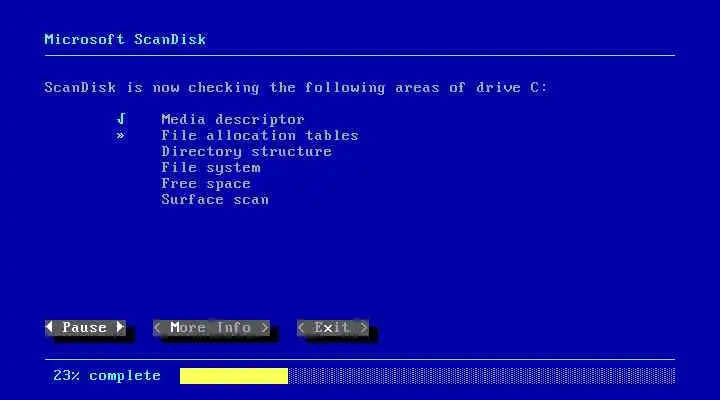Click the checkmark next to Media descriptor
This screenshot has width=720, height=400.
click(x=121, y=119)
